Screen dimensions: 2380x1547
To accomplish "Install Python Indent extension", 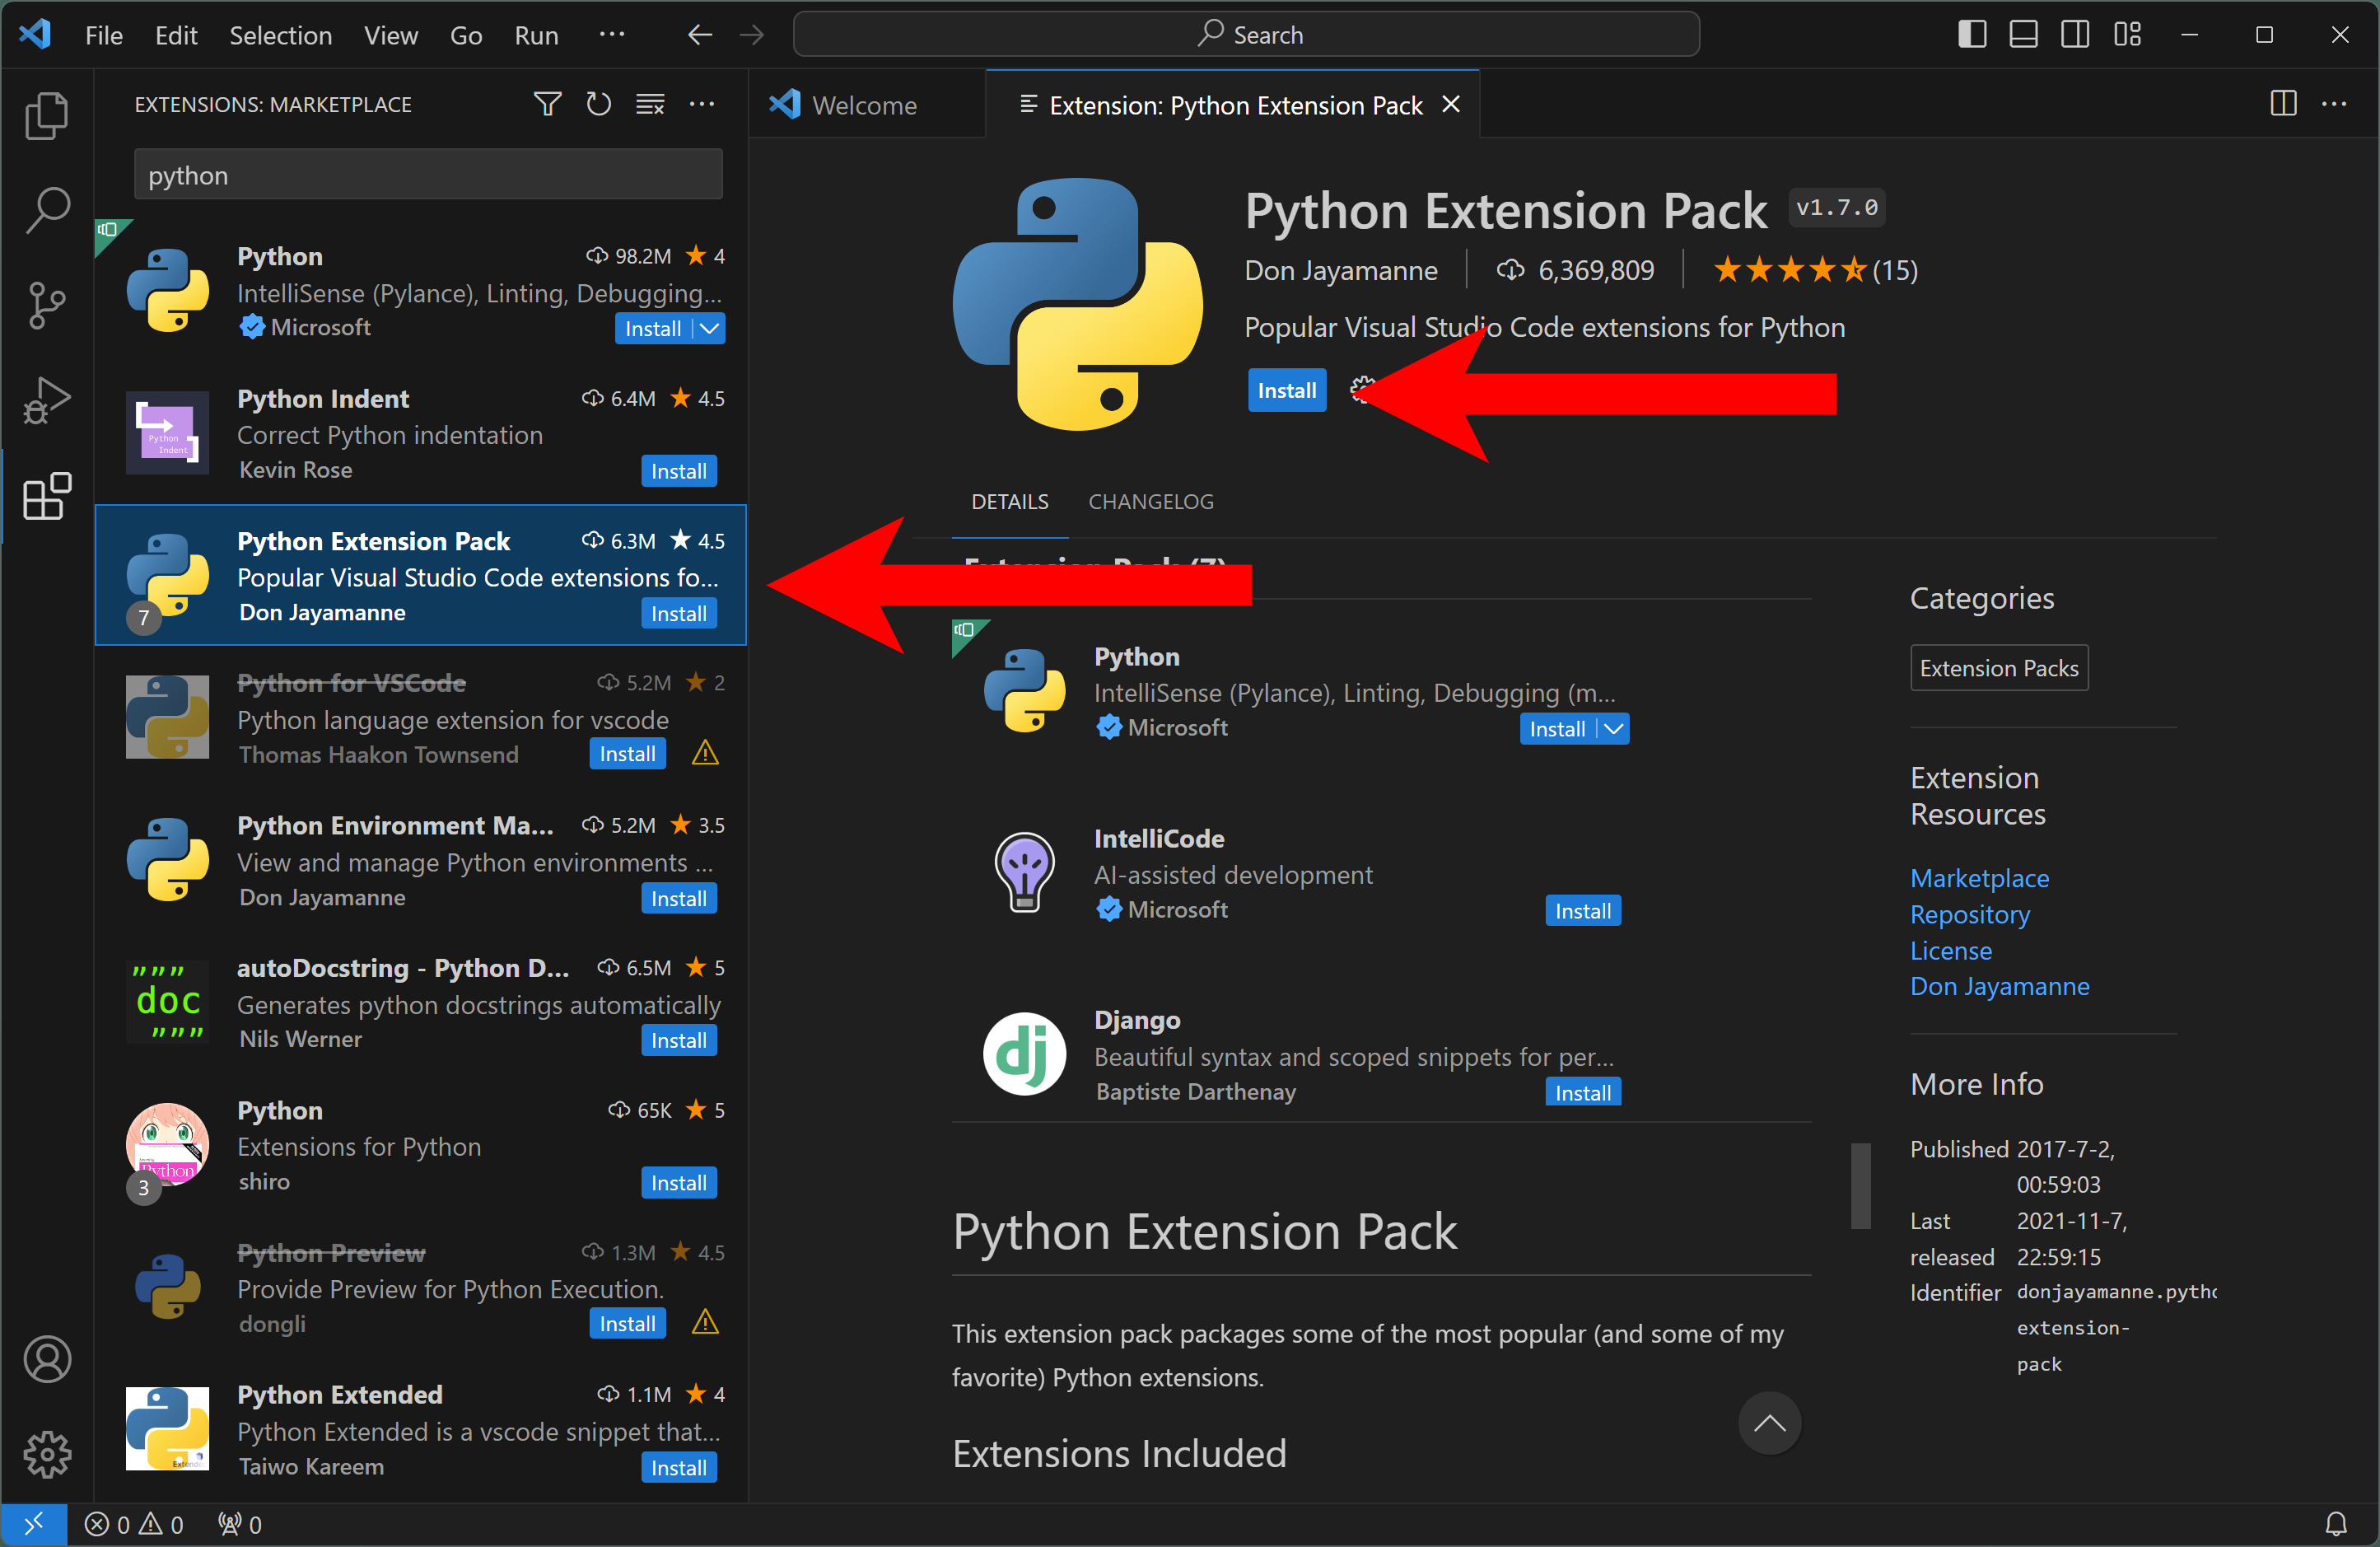I will [678, 471].
